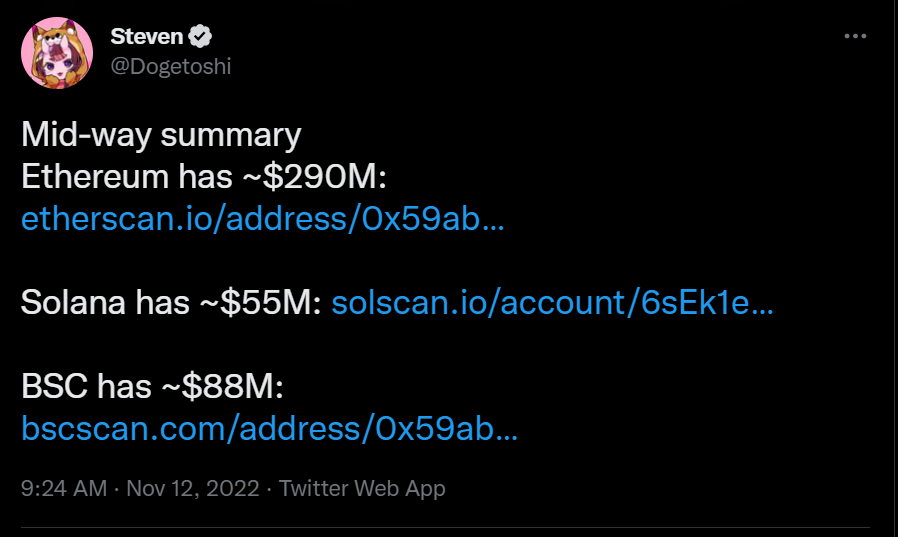Click the word Solana in the tweet
This screenshot has height=537, width=898.
[73, 303]
